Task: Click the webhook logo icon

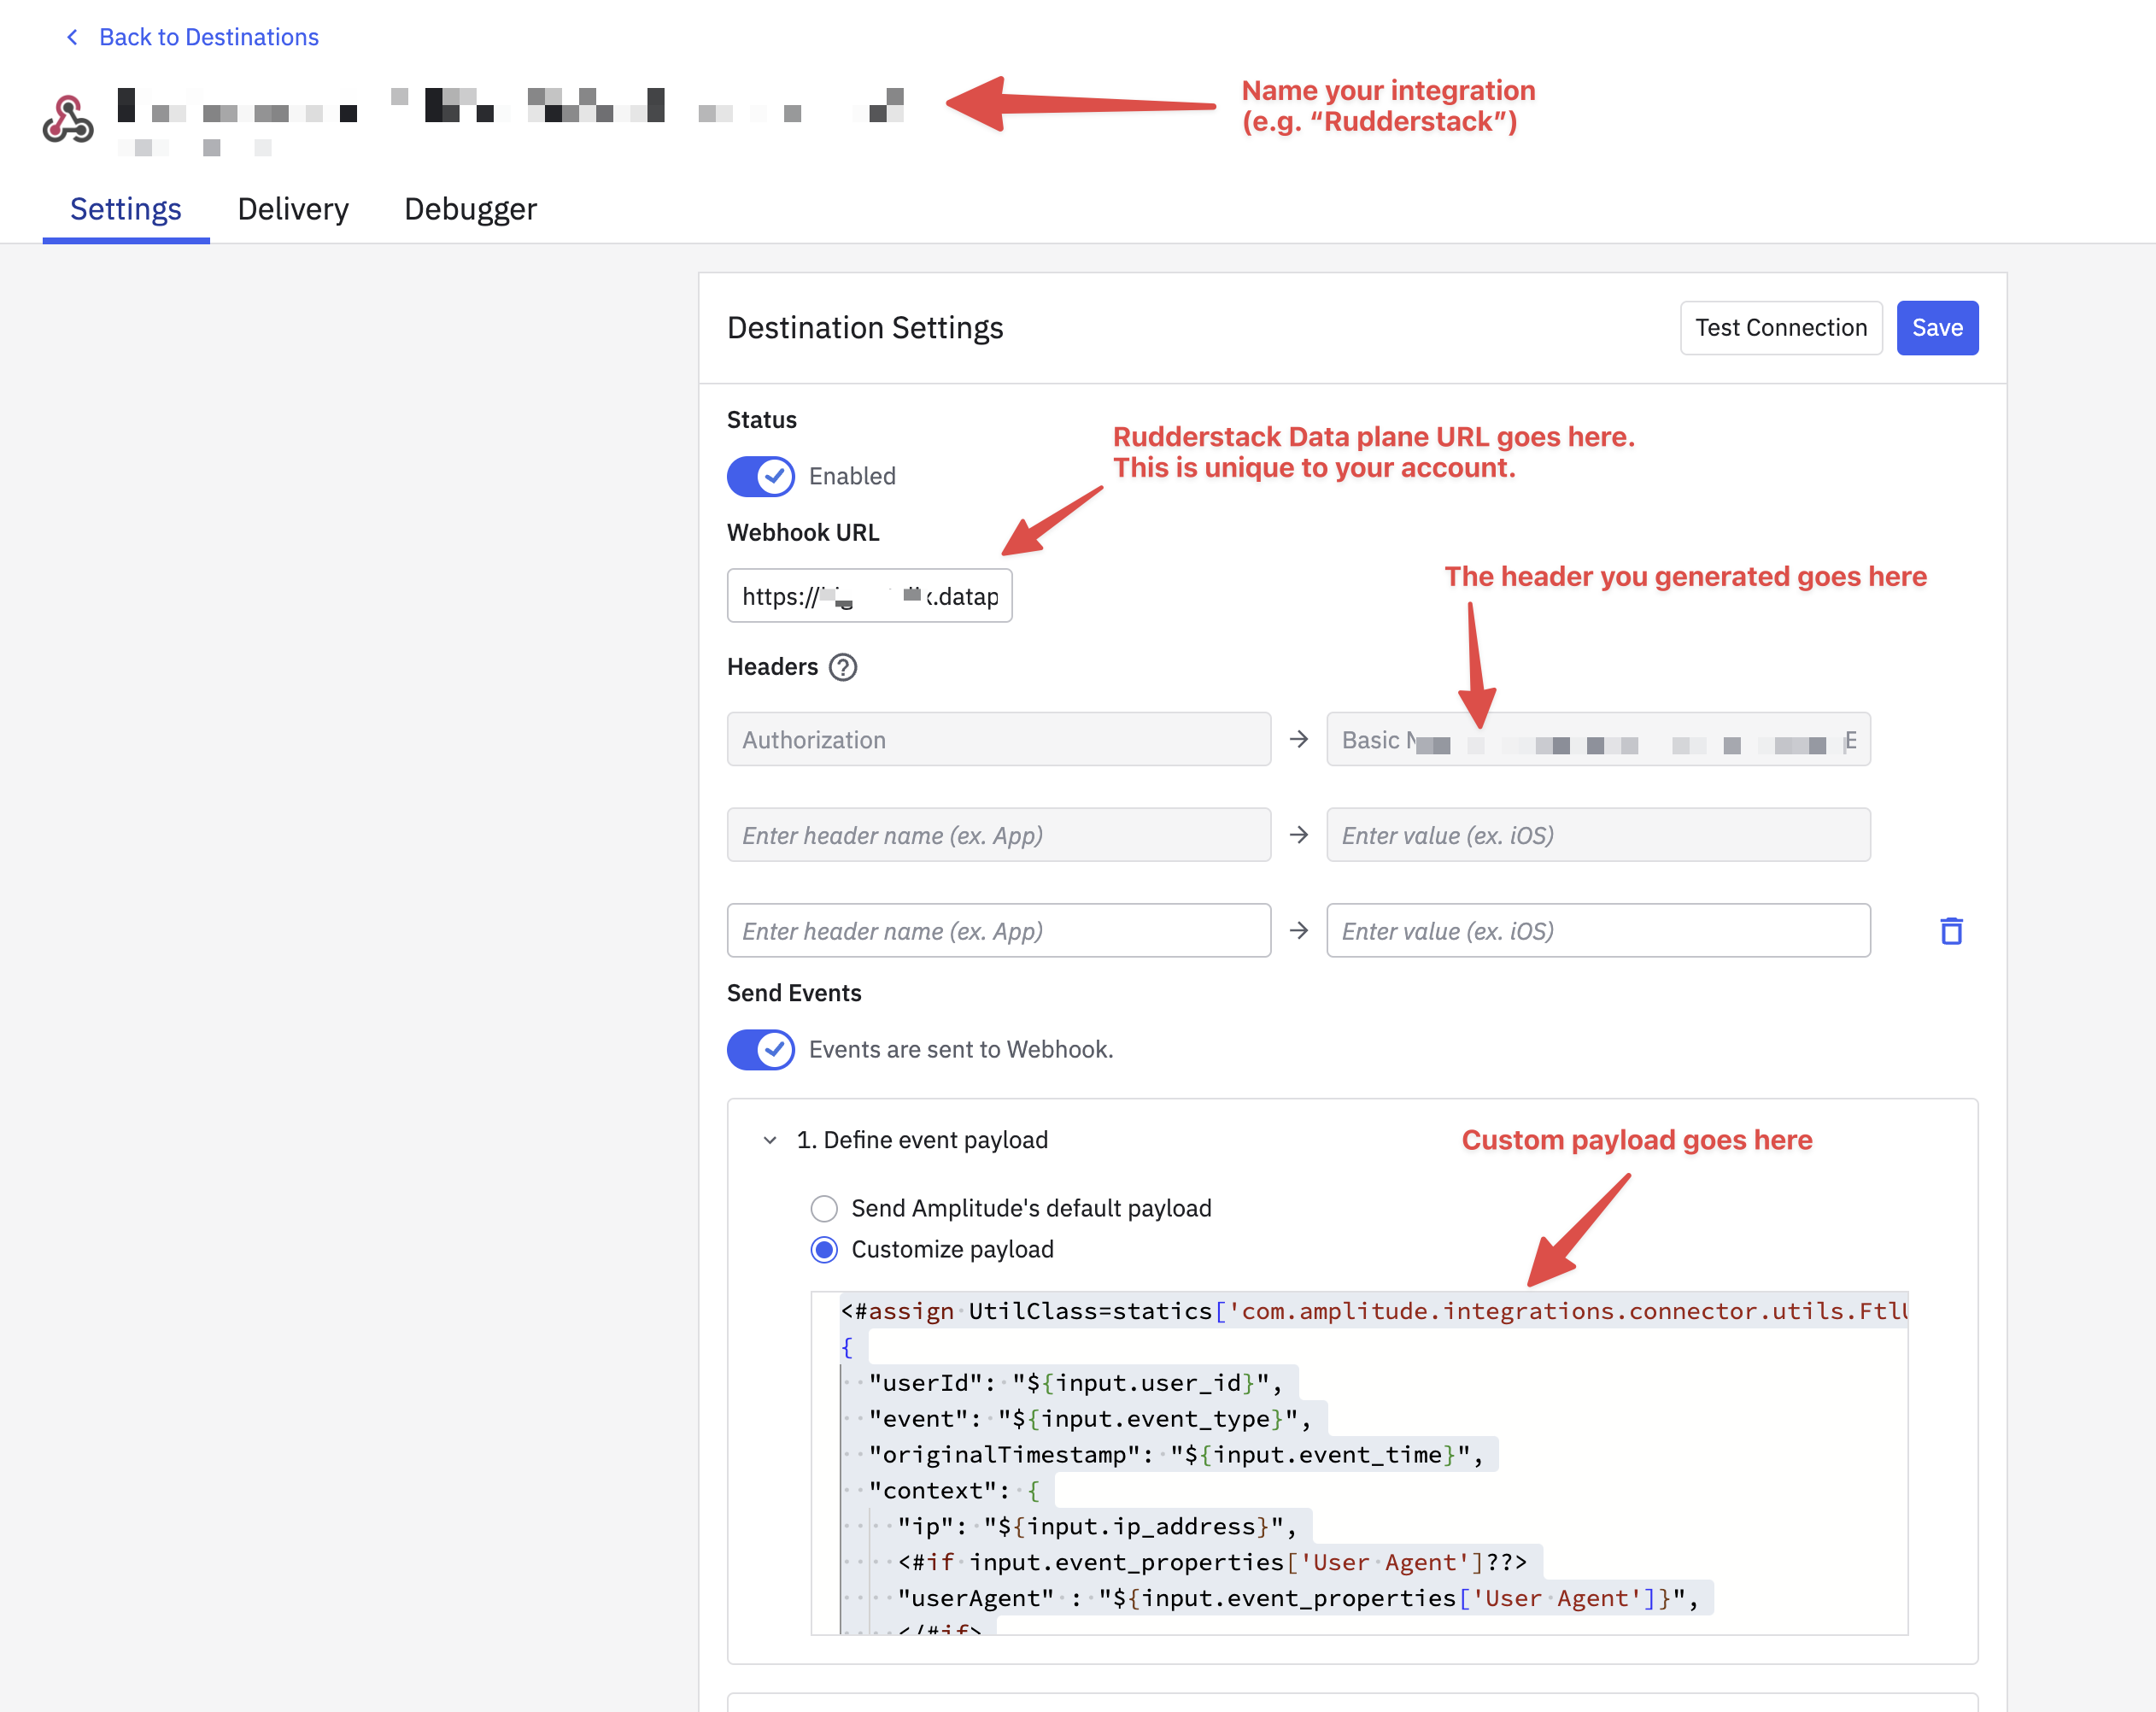Action: click(68, 119)
